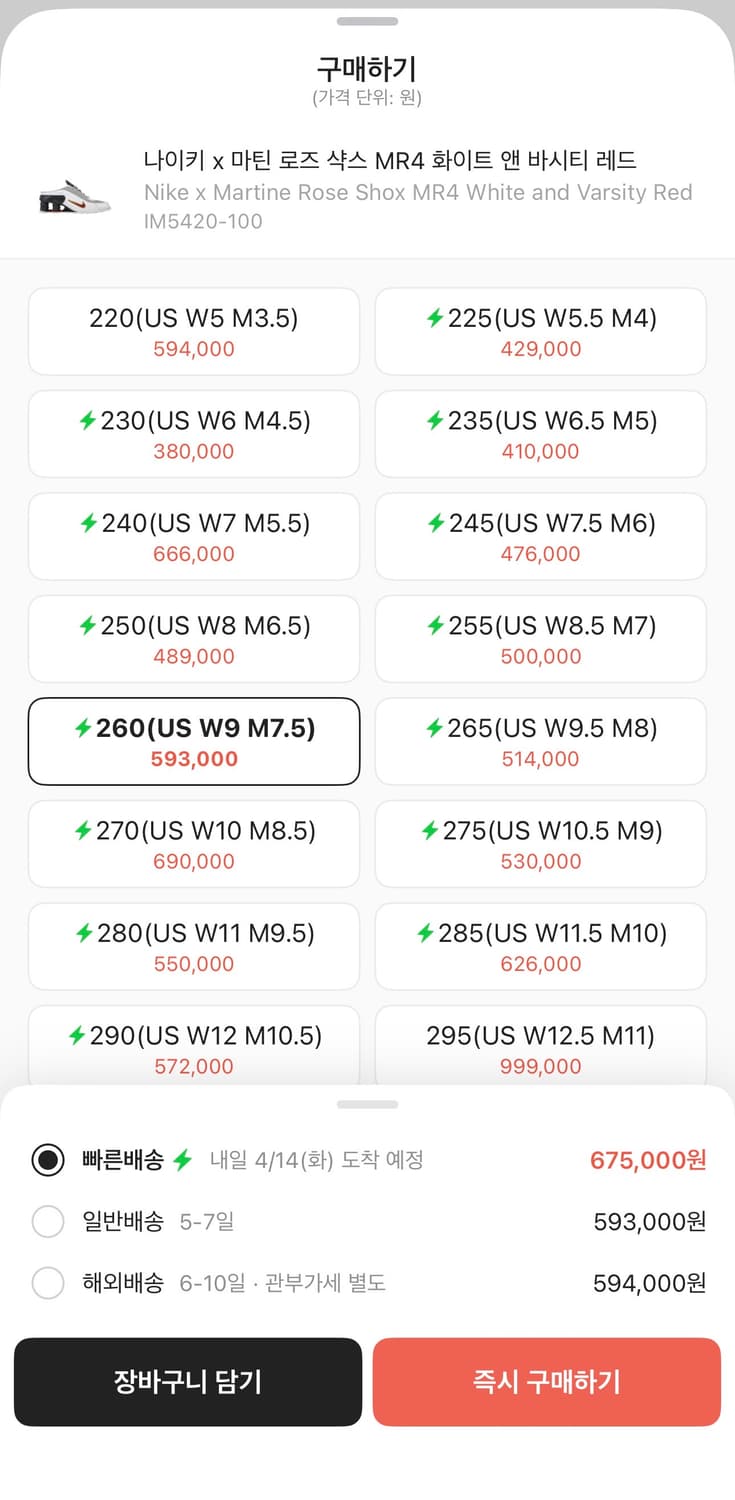Tap lightning icon on the 285 size

[x=426, y=933]
